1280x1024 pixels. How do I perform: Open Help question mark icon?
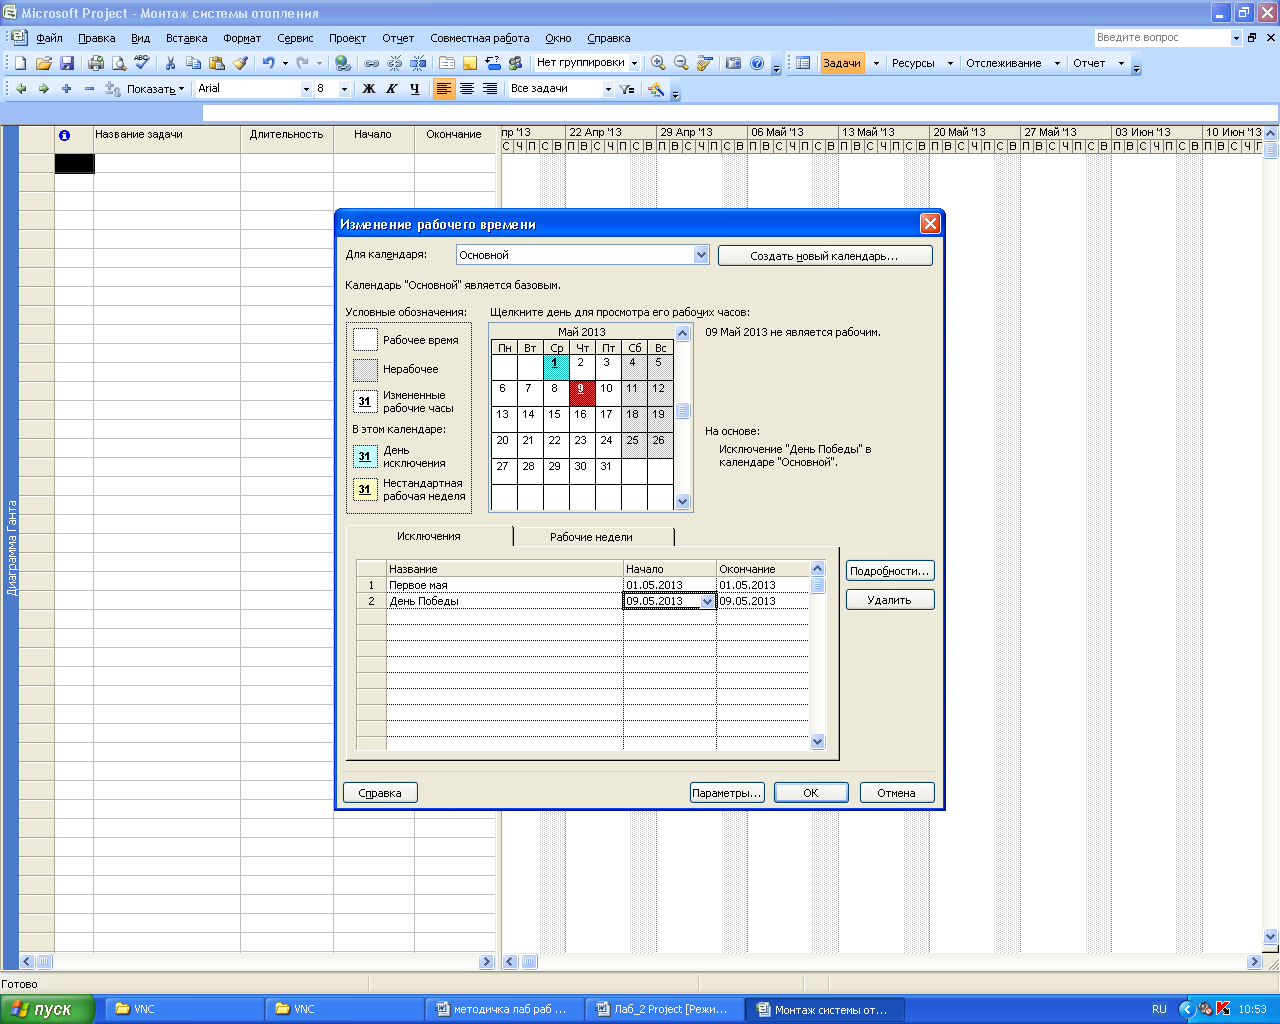tap(757, 63)
